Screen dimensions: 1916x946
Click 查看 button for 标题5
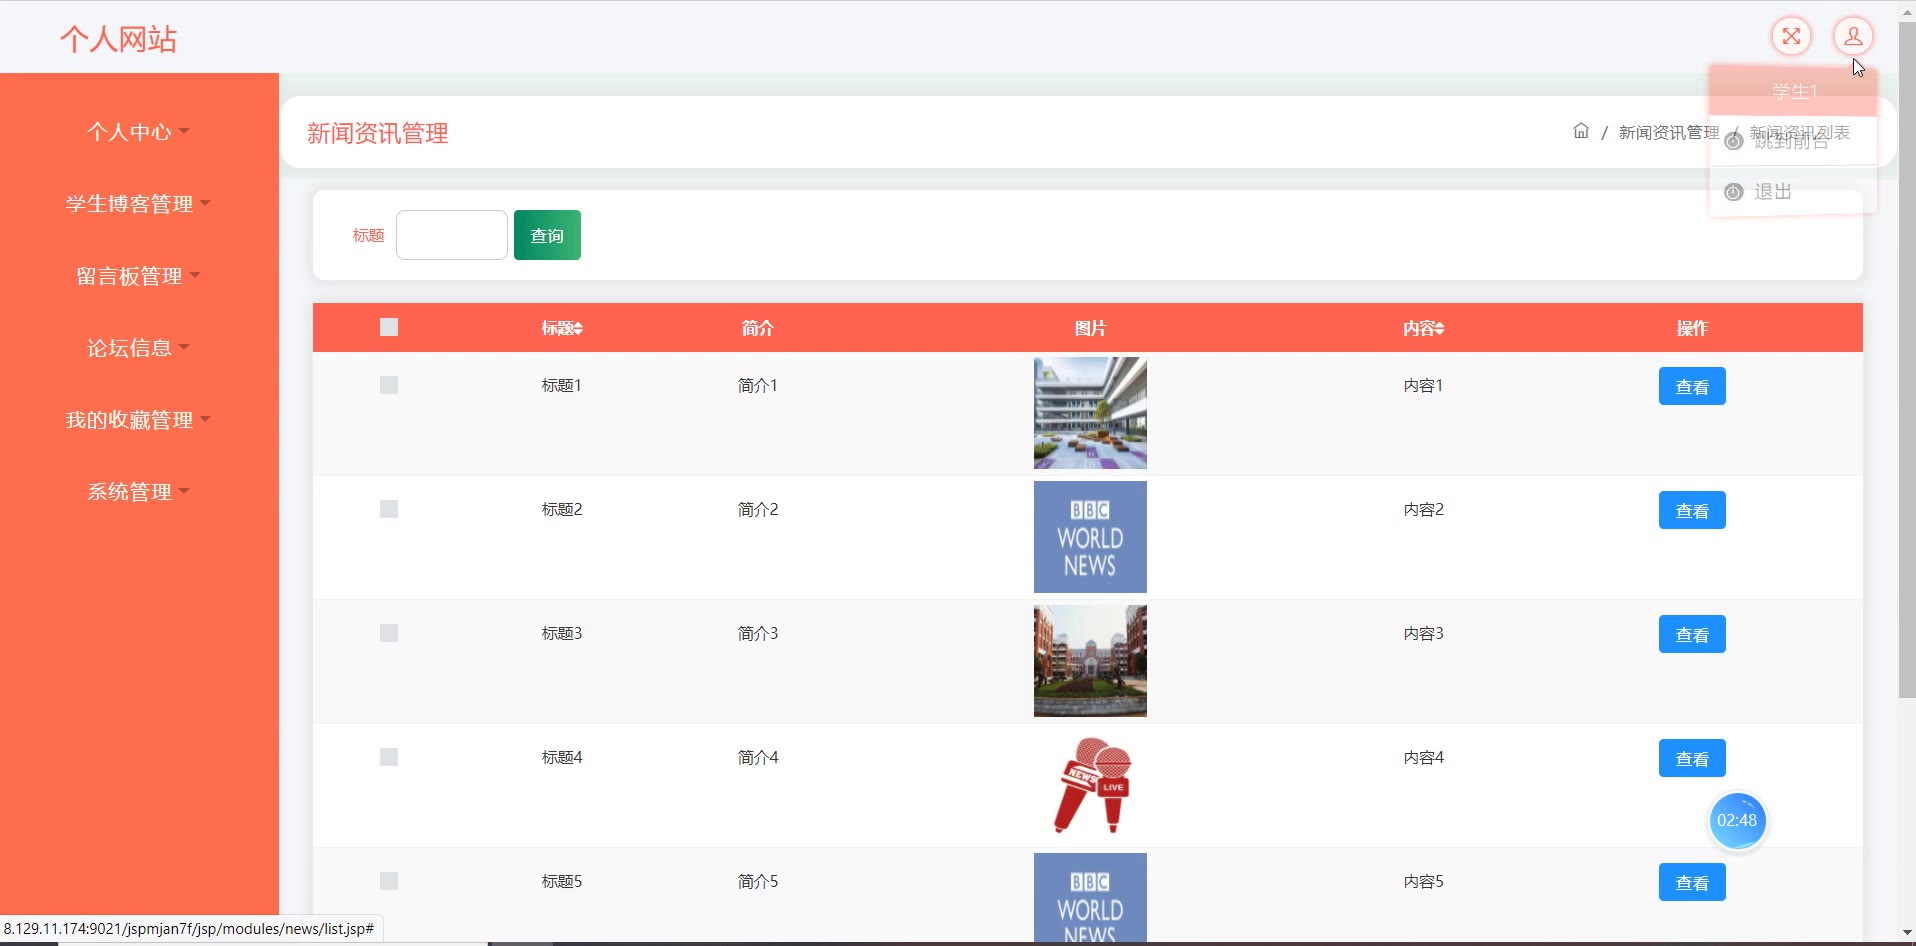tap(1692, 882)
